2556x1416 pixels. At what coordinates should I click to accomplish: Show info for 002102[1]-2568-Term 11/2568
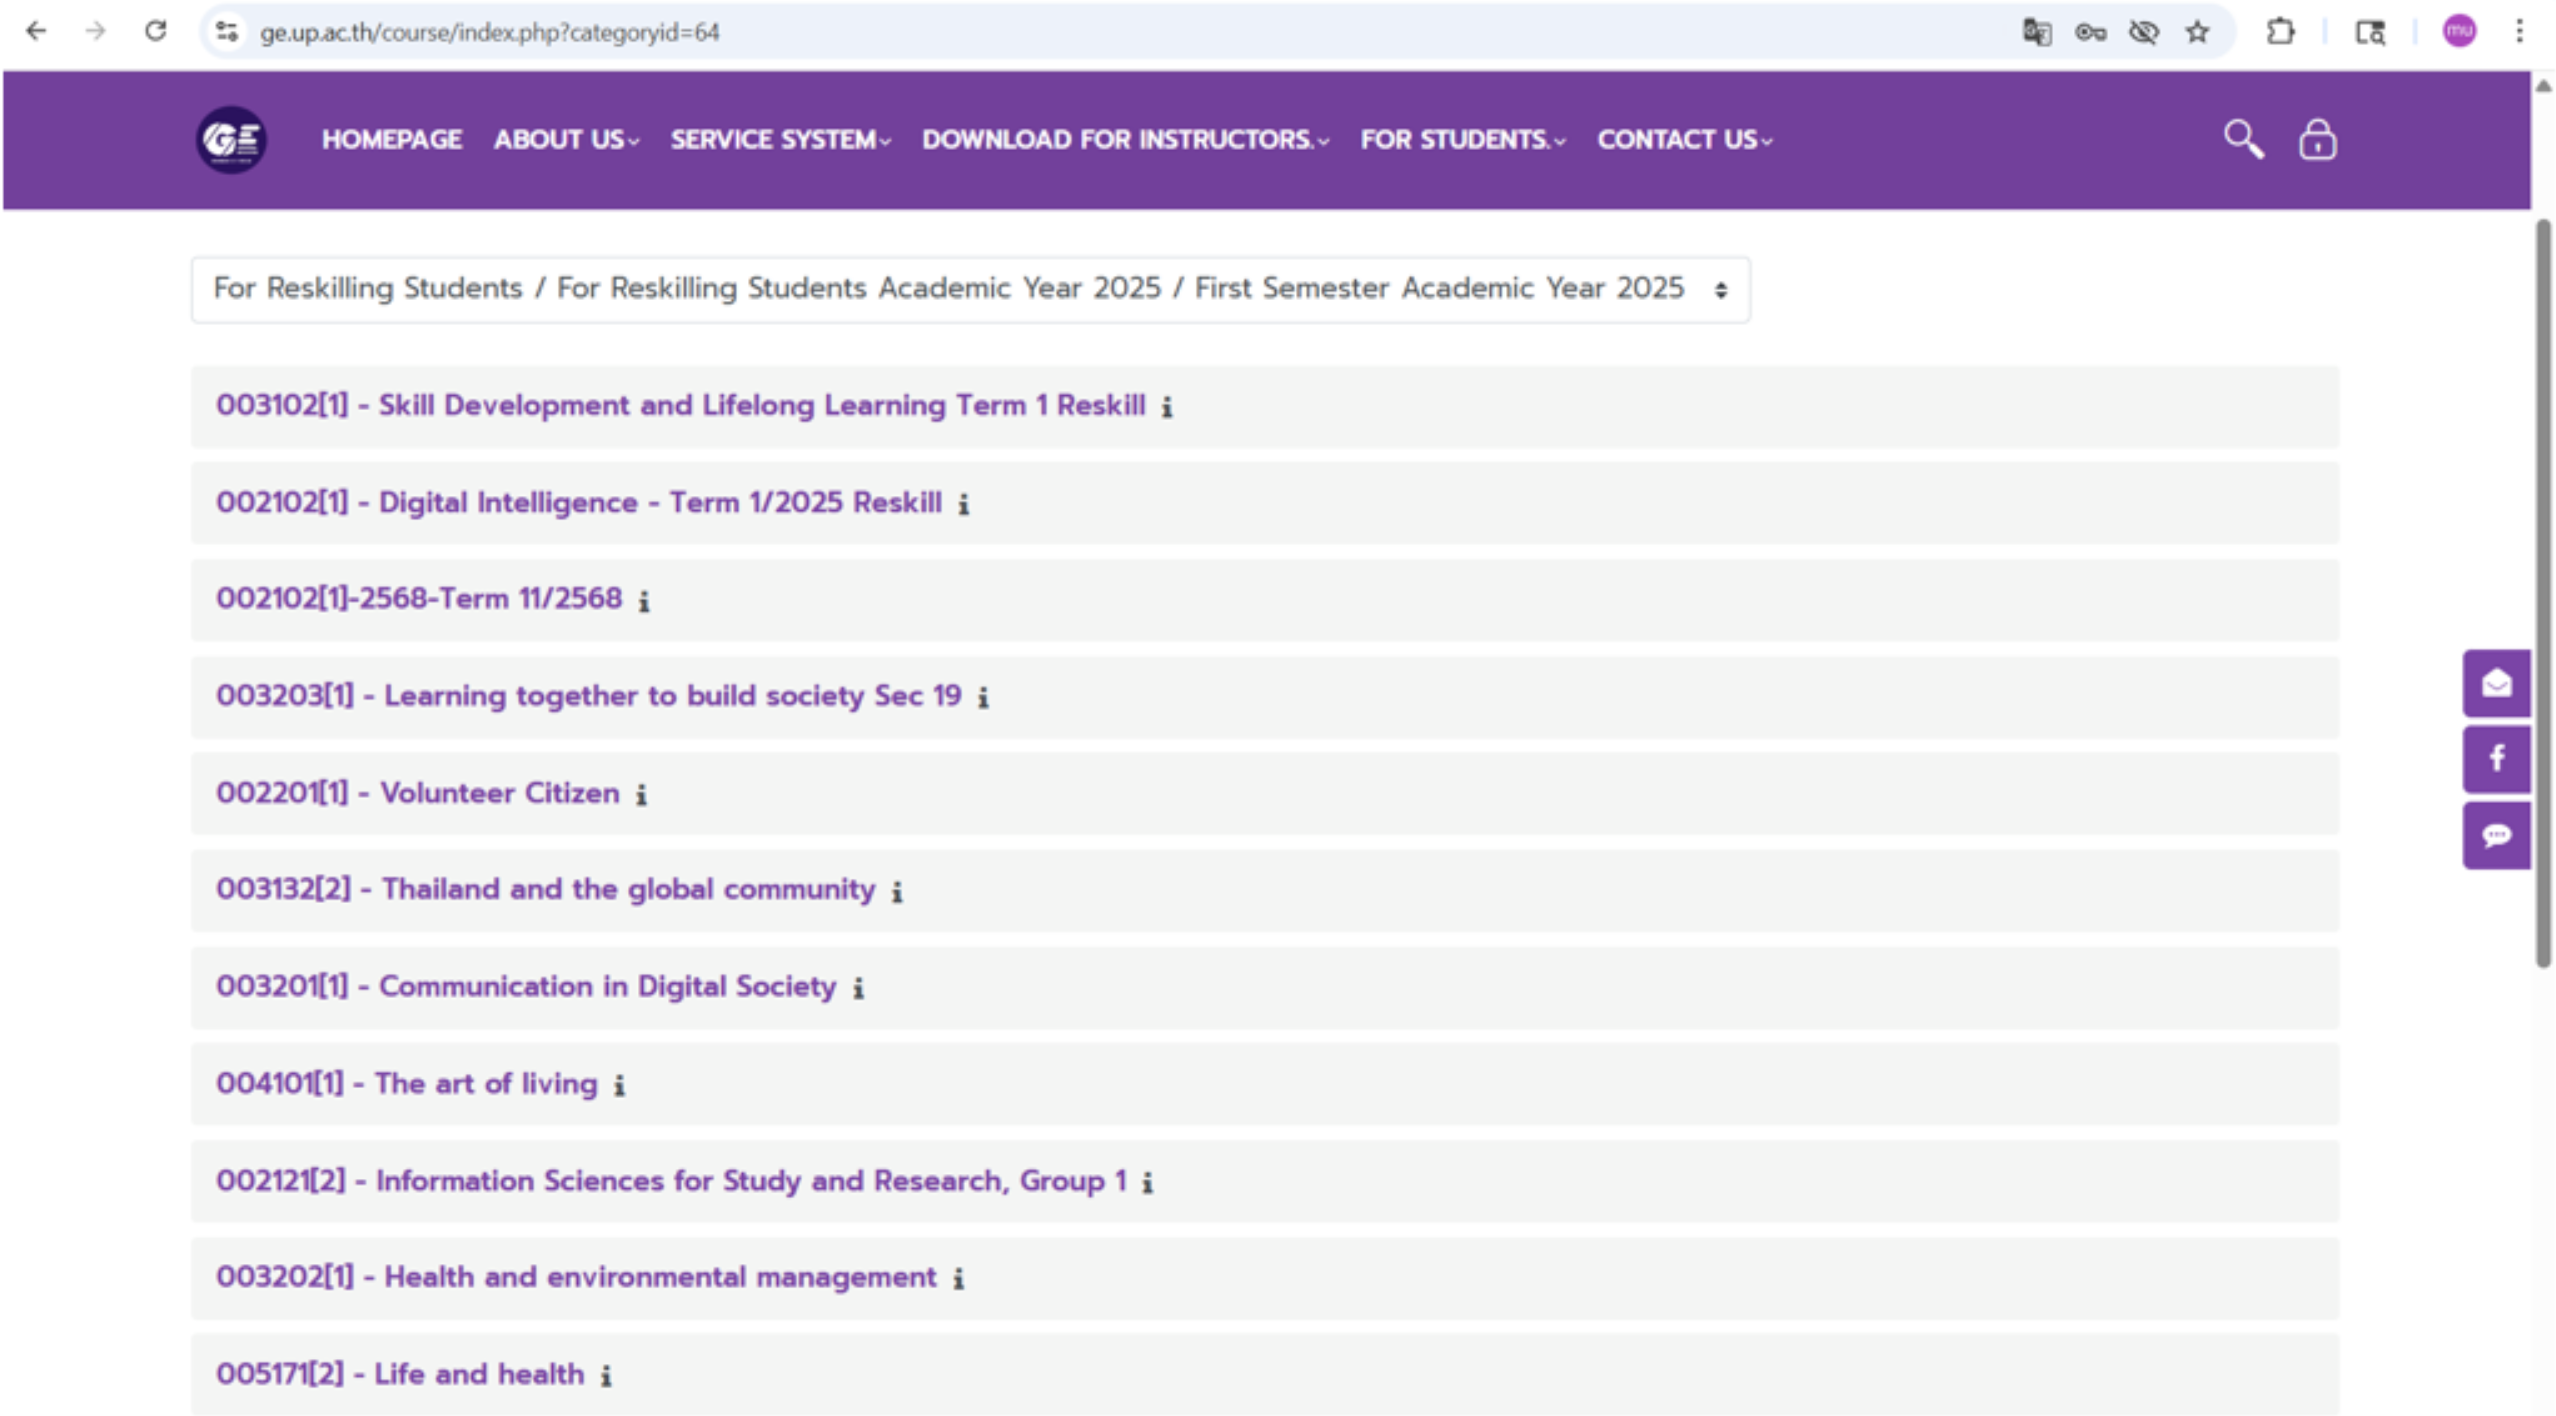pos(644,601)
